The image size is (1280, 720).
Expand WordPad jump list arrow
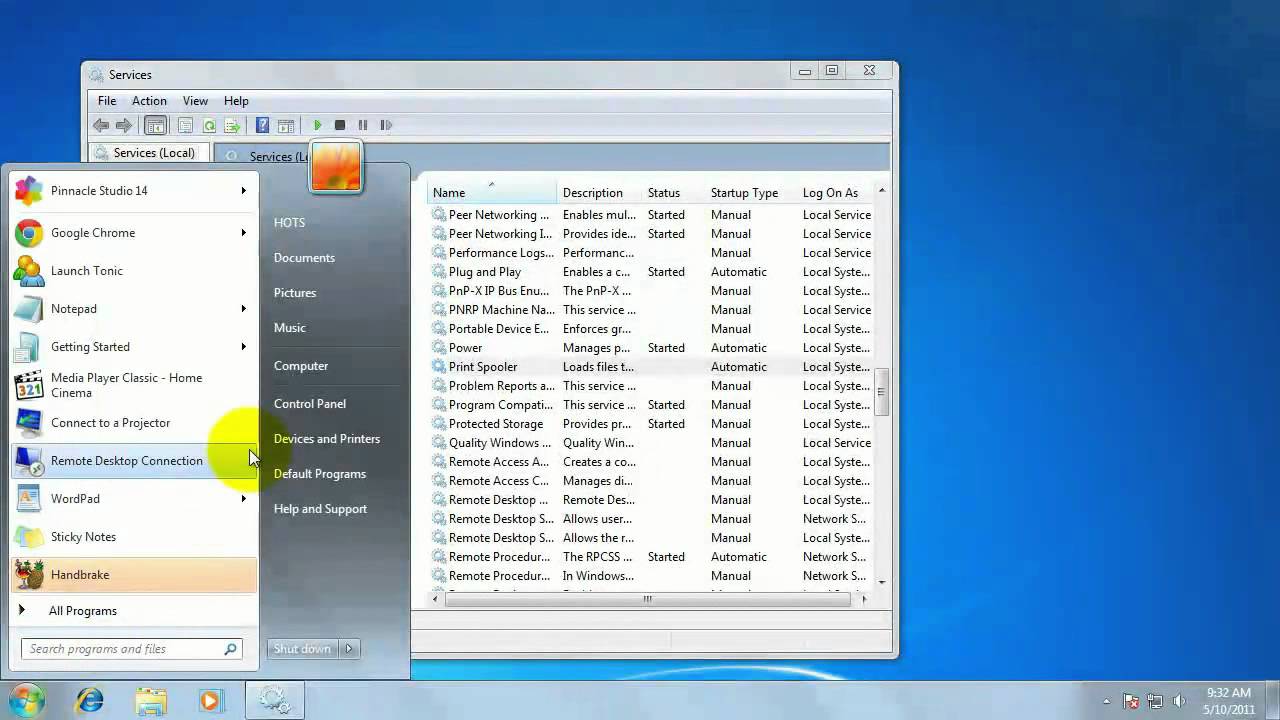[243, 499]
